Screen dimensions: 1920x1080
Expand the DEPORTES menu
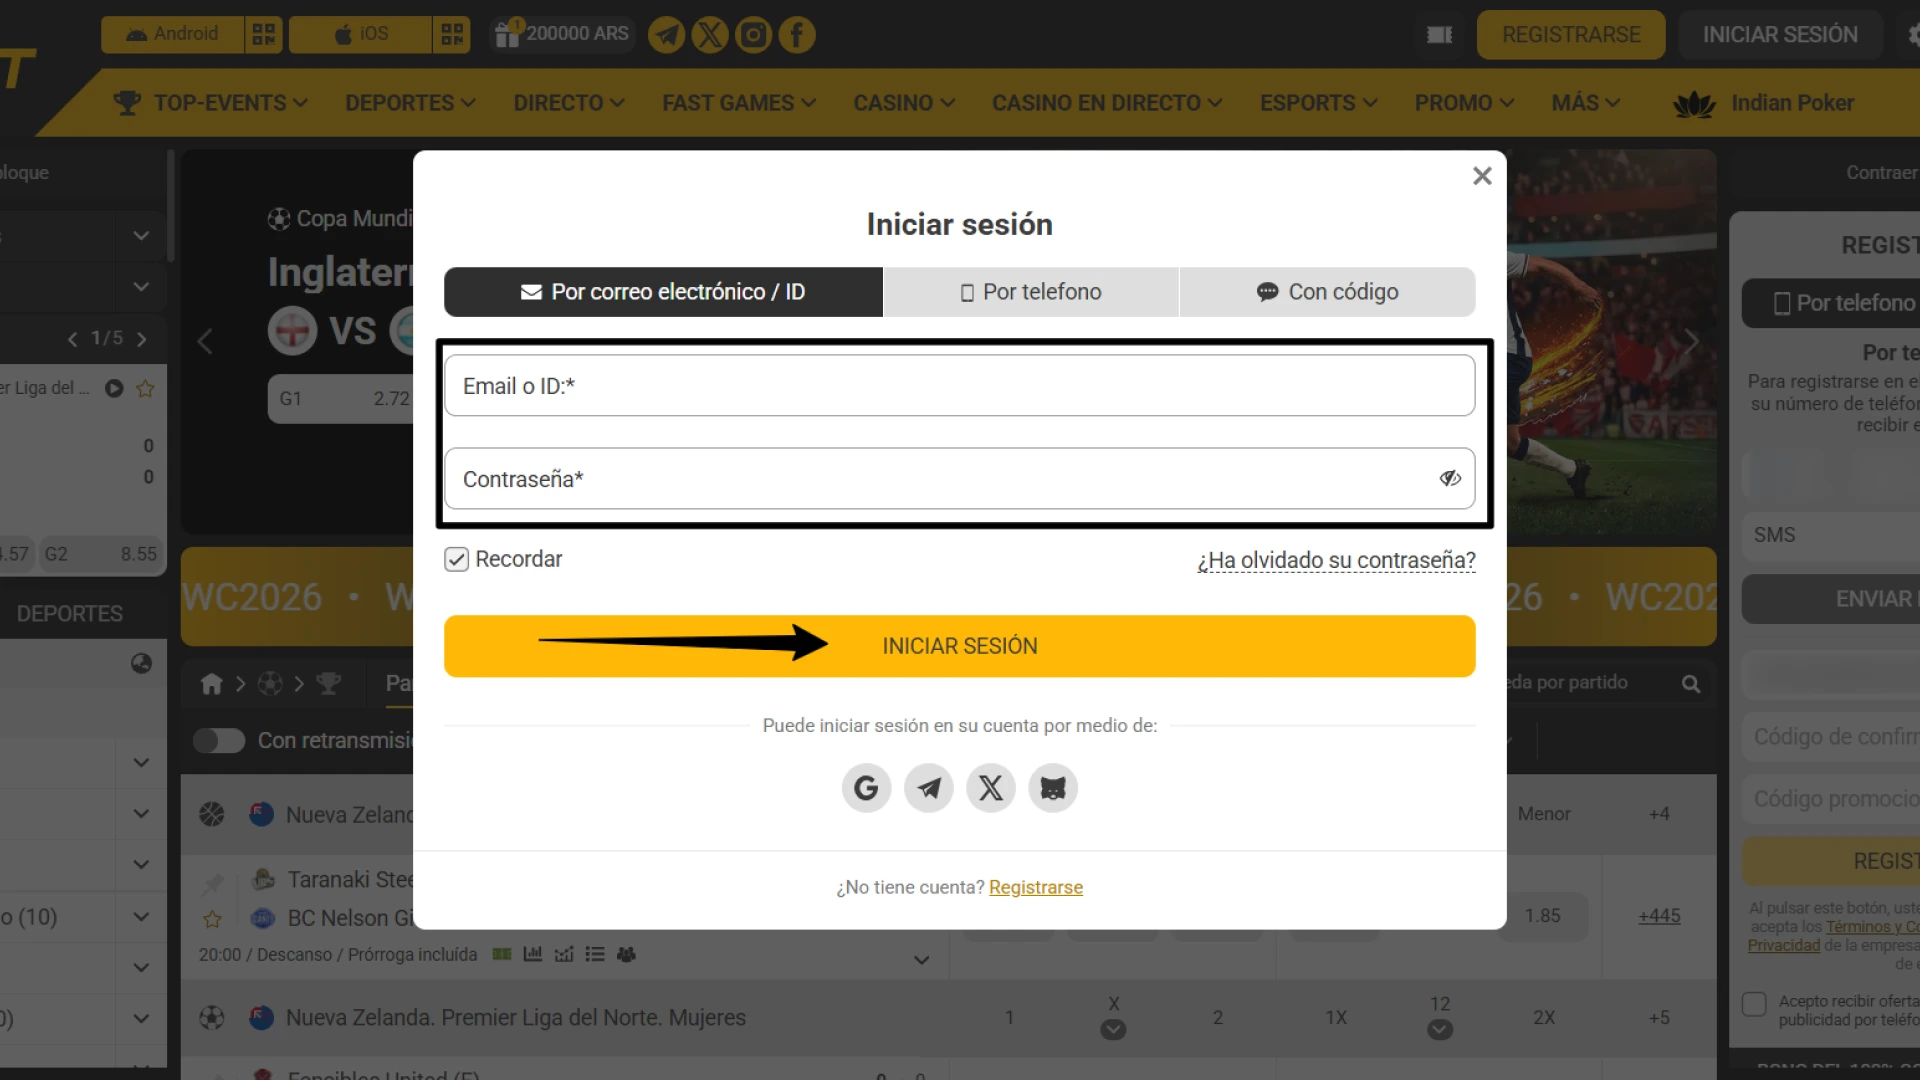(410, 103)
